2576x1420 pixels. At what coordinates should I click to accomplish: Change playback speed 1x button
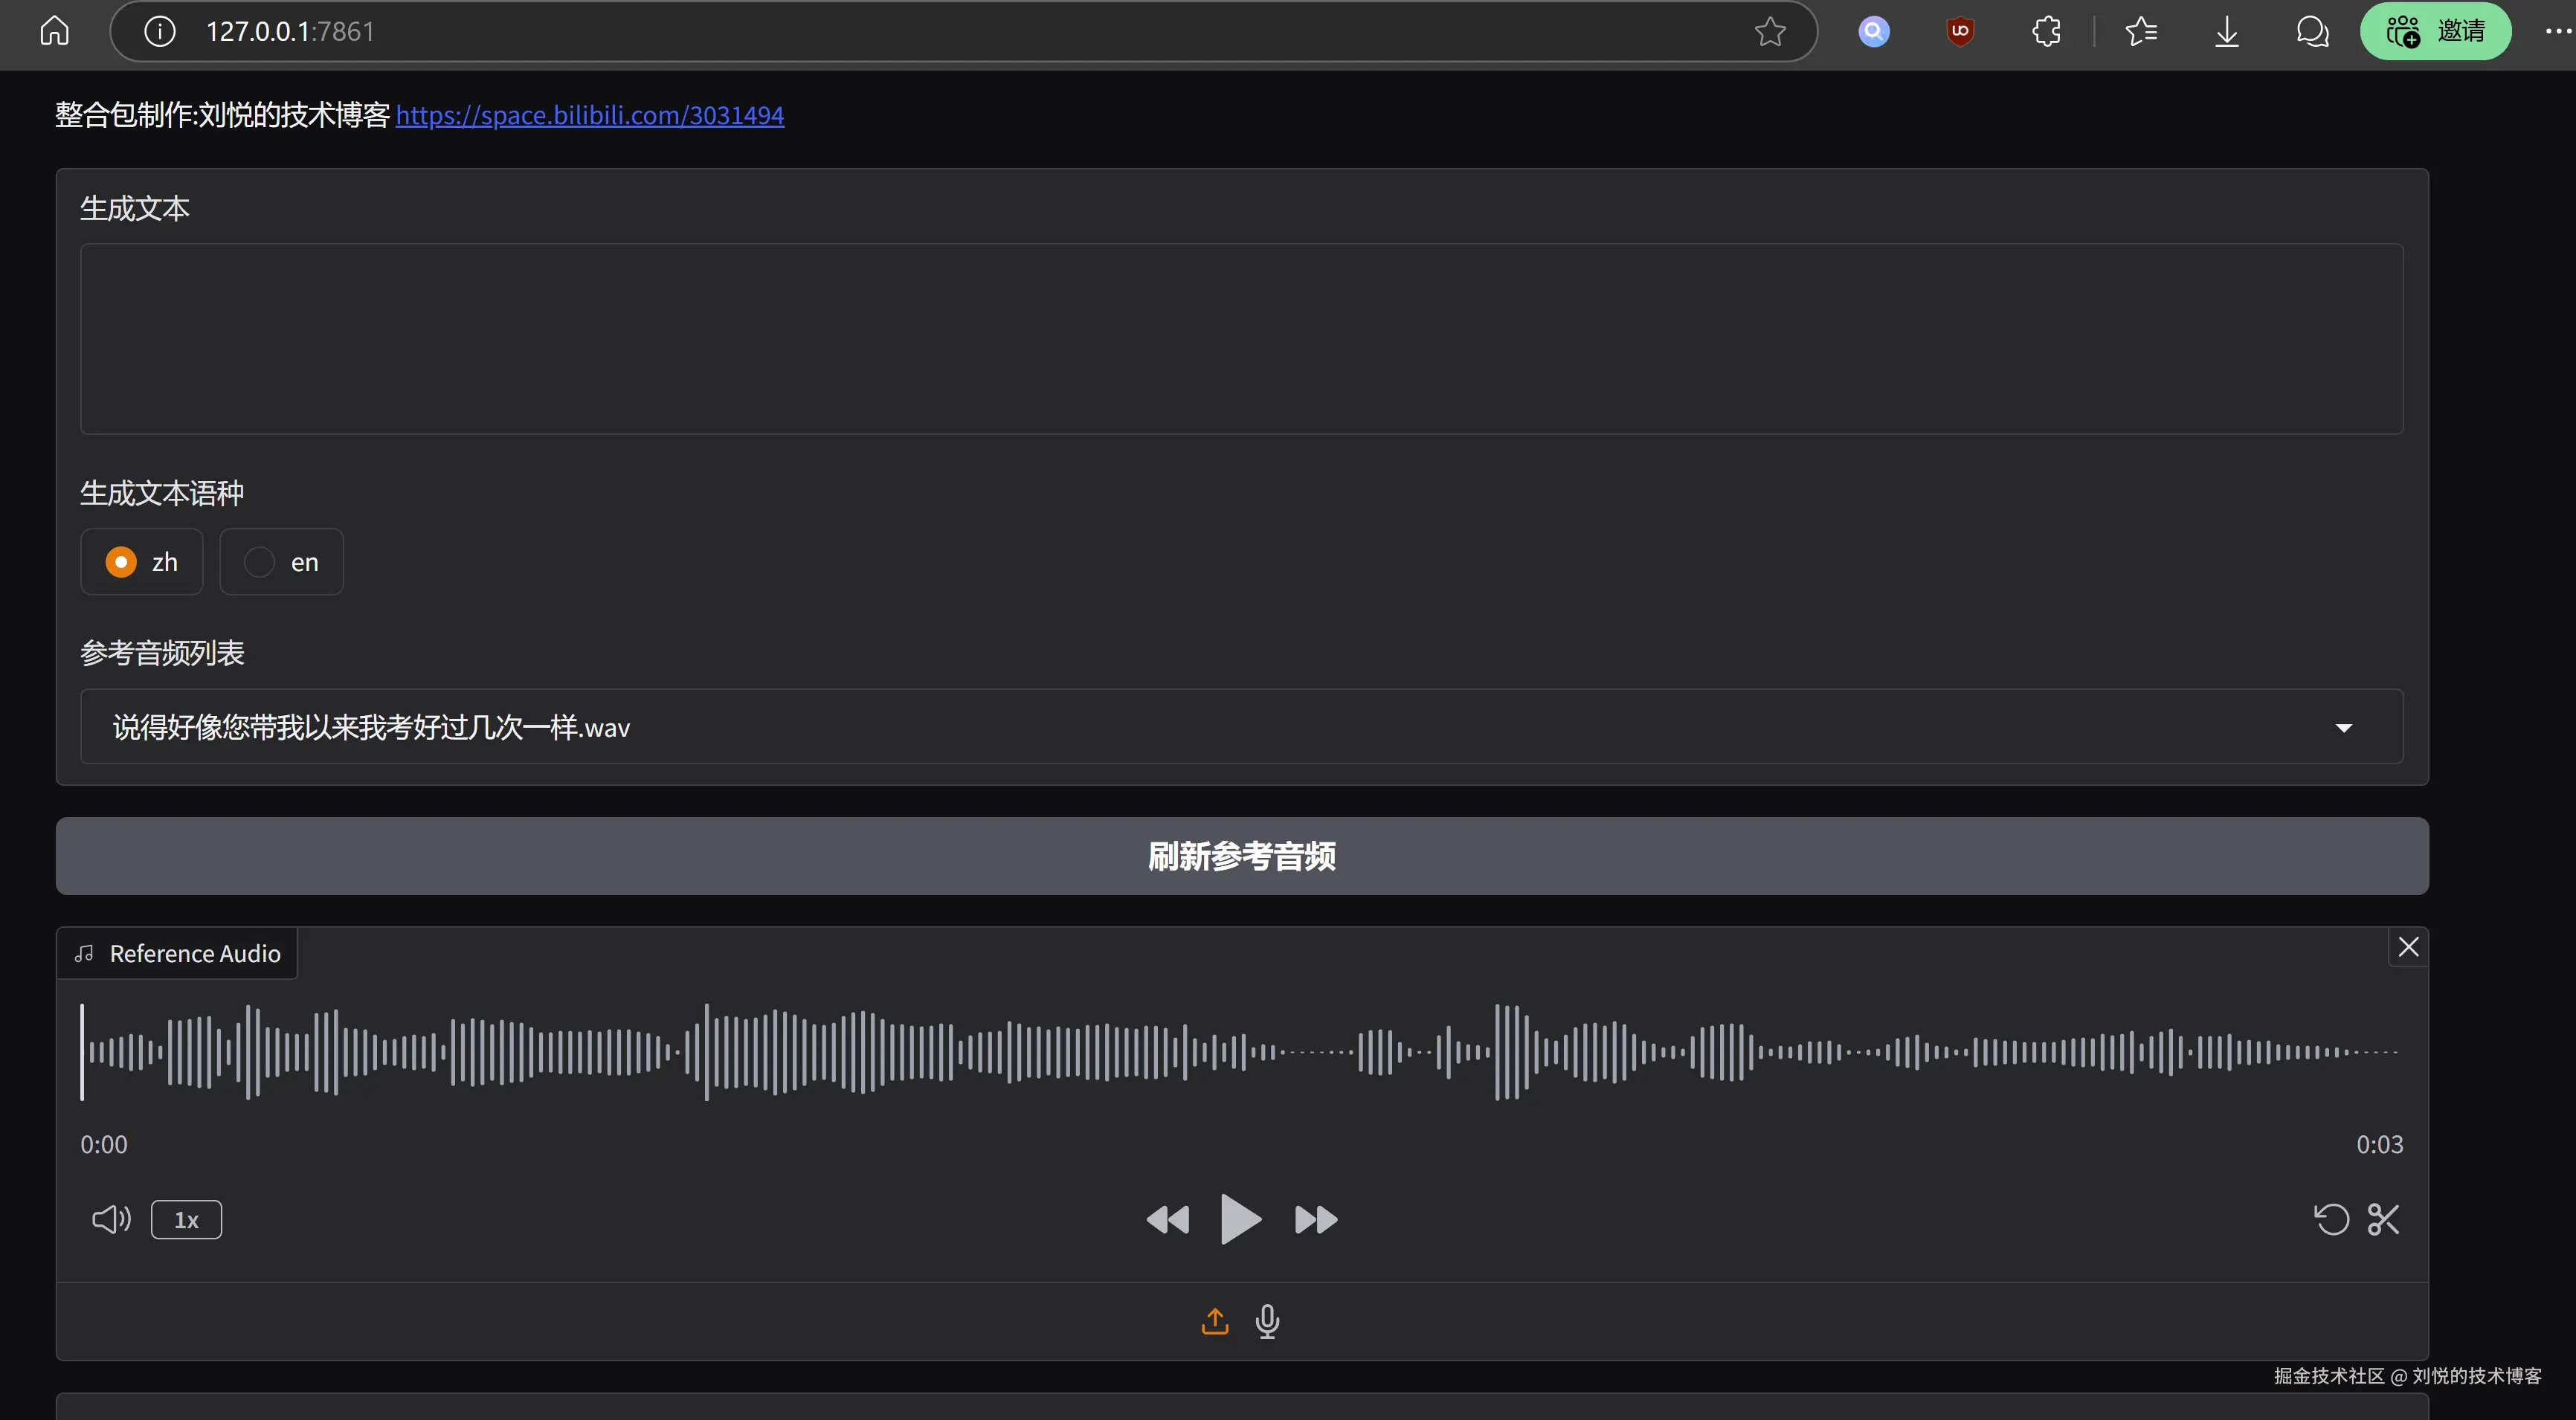tap(186, 1219)
